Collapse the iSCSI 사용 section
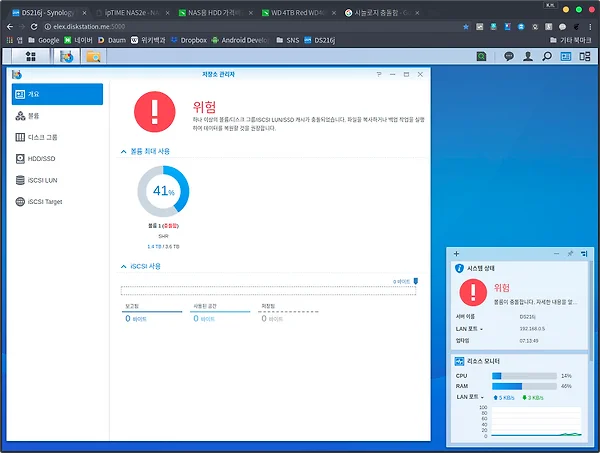Viewport: 600px width, 453px height. (123, 265)
